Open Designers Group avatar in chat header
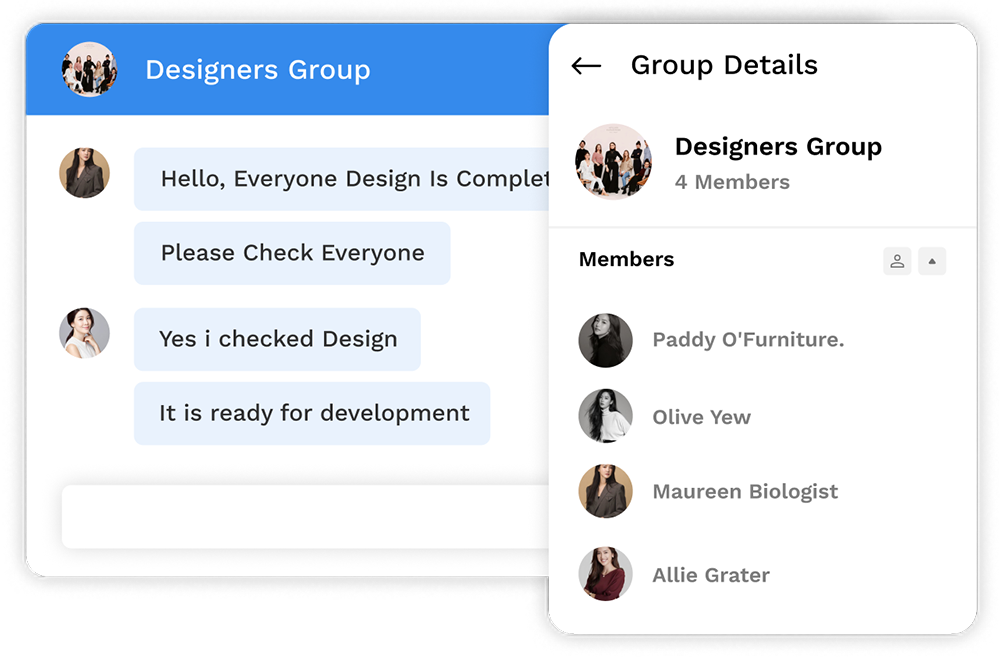The height and width of the screenshot is (658, 1000). [89, 70]
